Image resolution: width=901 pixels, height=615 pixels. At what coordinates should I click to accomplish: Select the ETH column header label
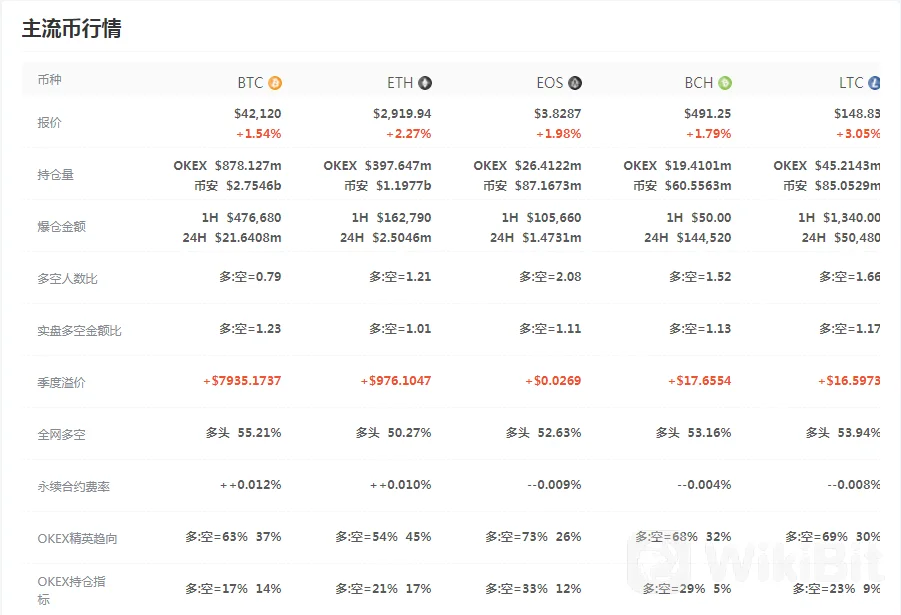[x=400, y=83]
